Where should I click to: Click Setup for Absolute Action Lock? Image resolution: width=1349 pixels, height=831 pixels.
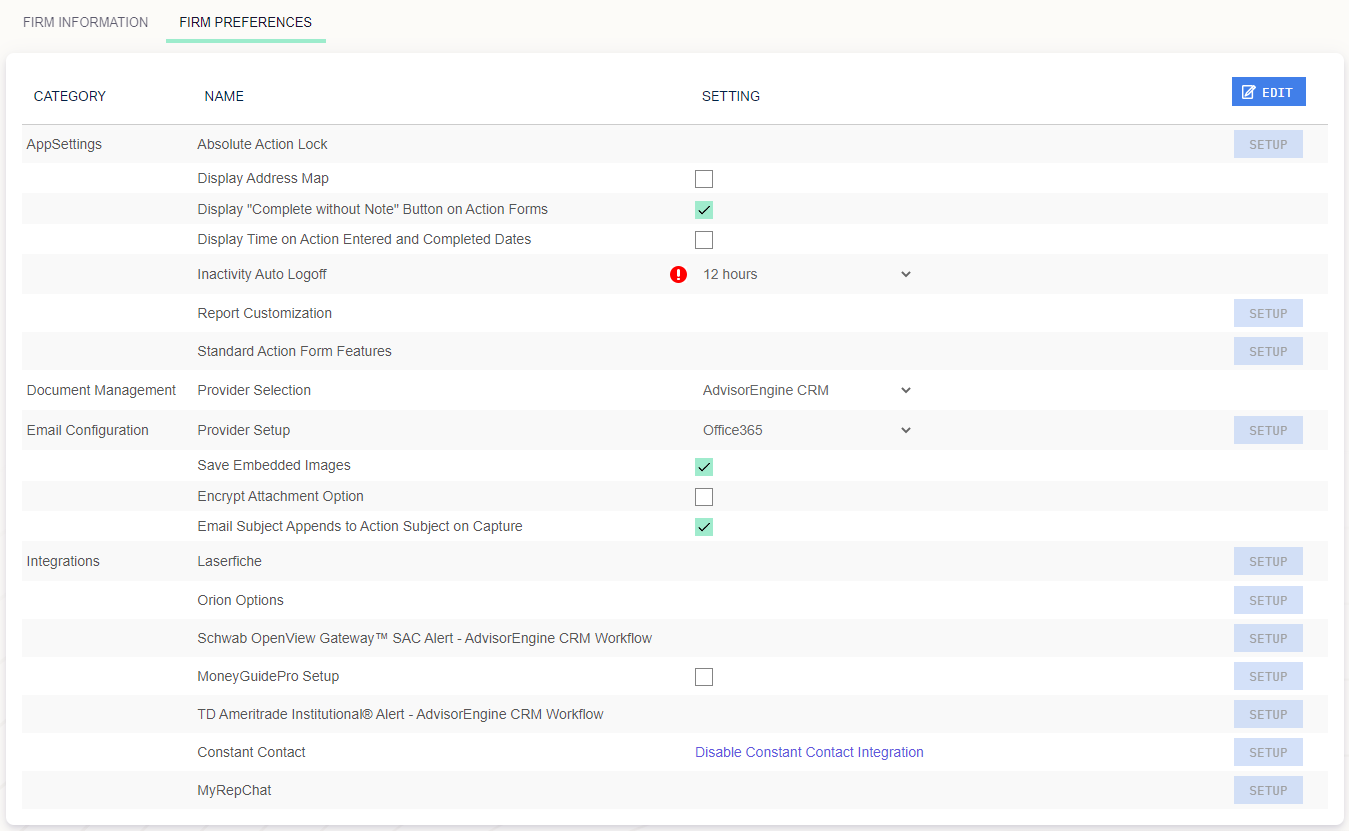[x=1268, y=144]
